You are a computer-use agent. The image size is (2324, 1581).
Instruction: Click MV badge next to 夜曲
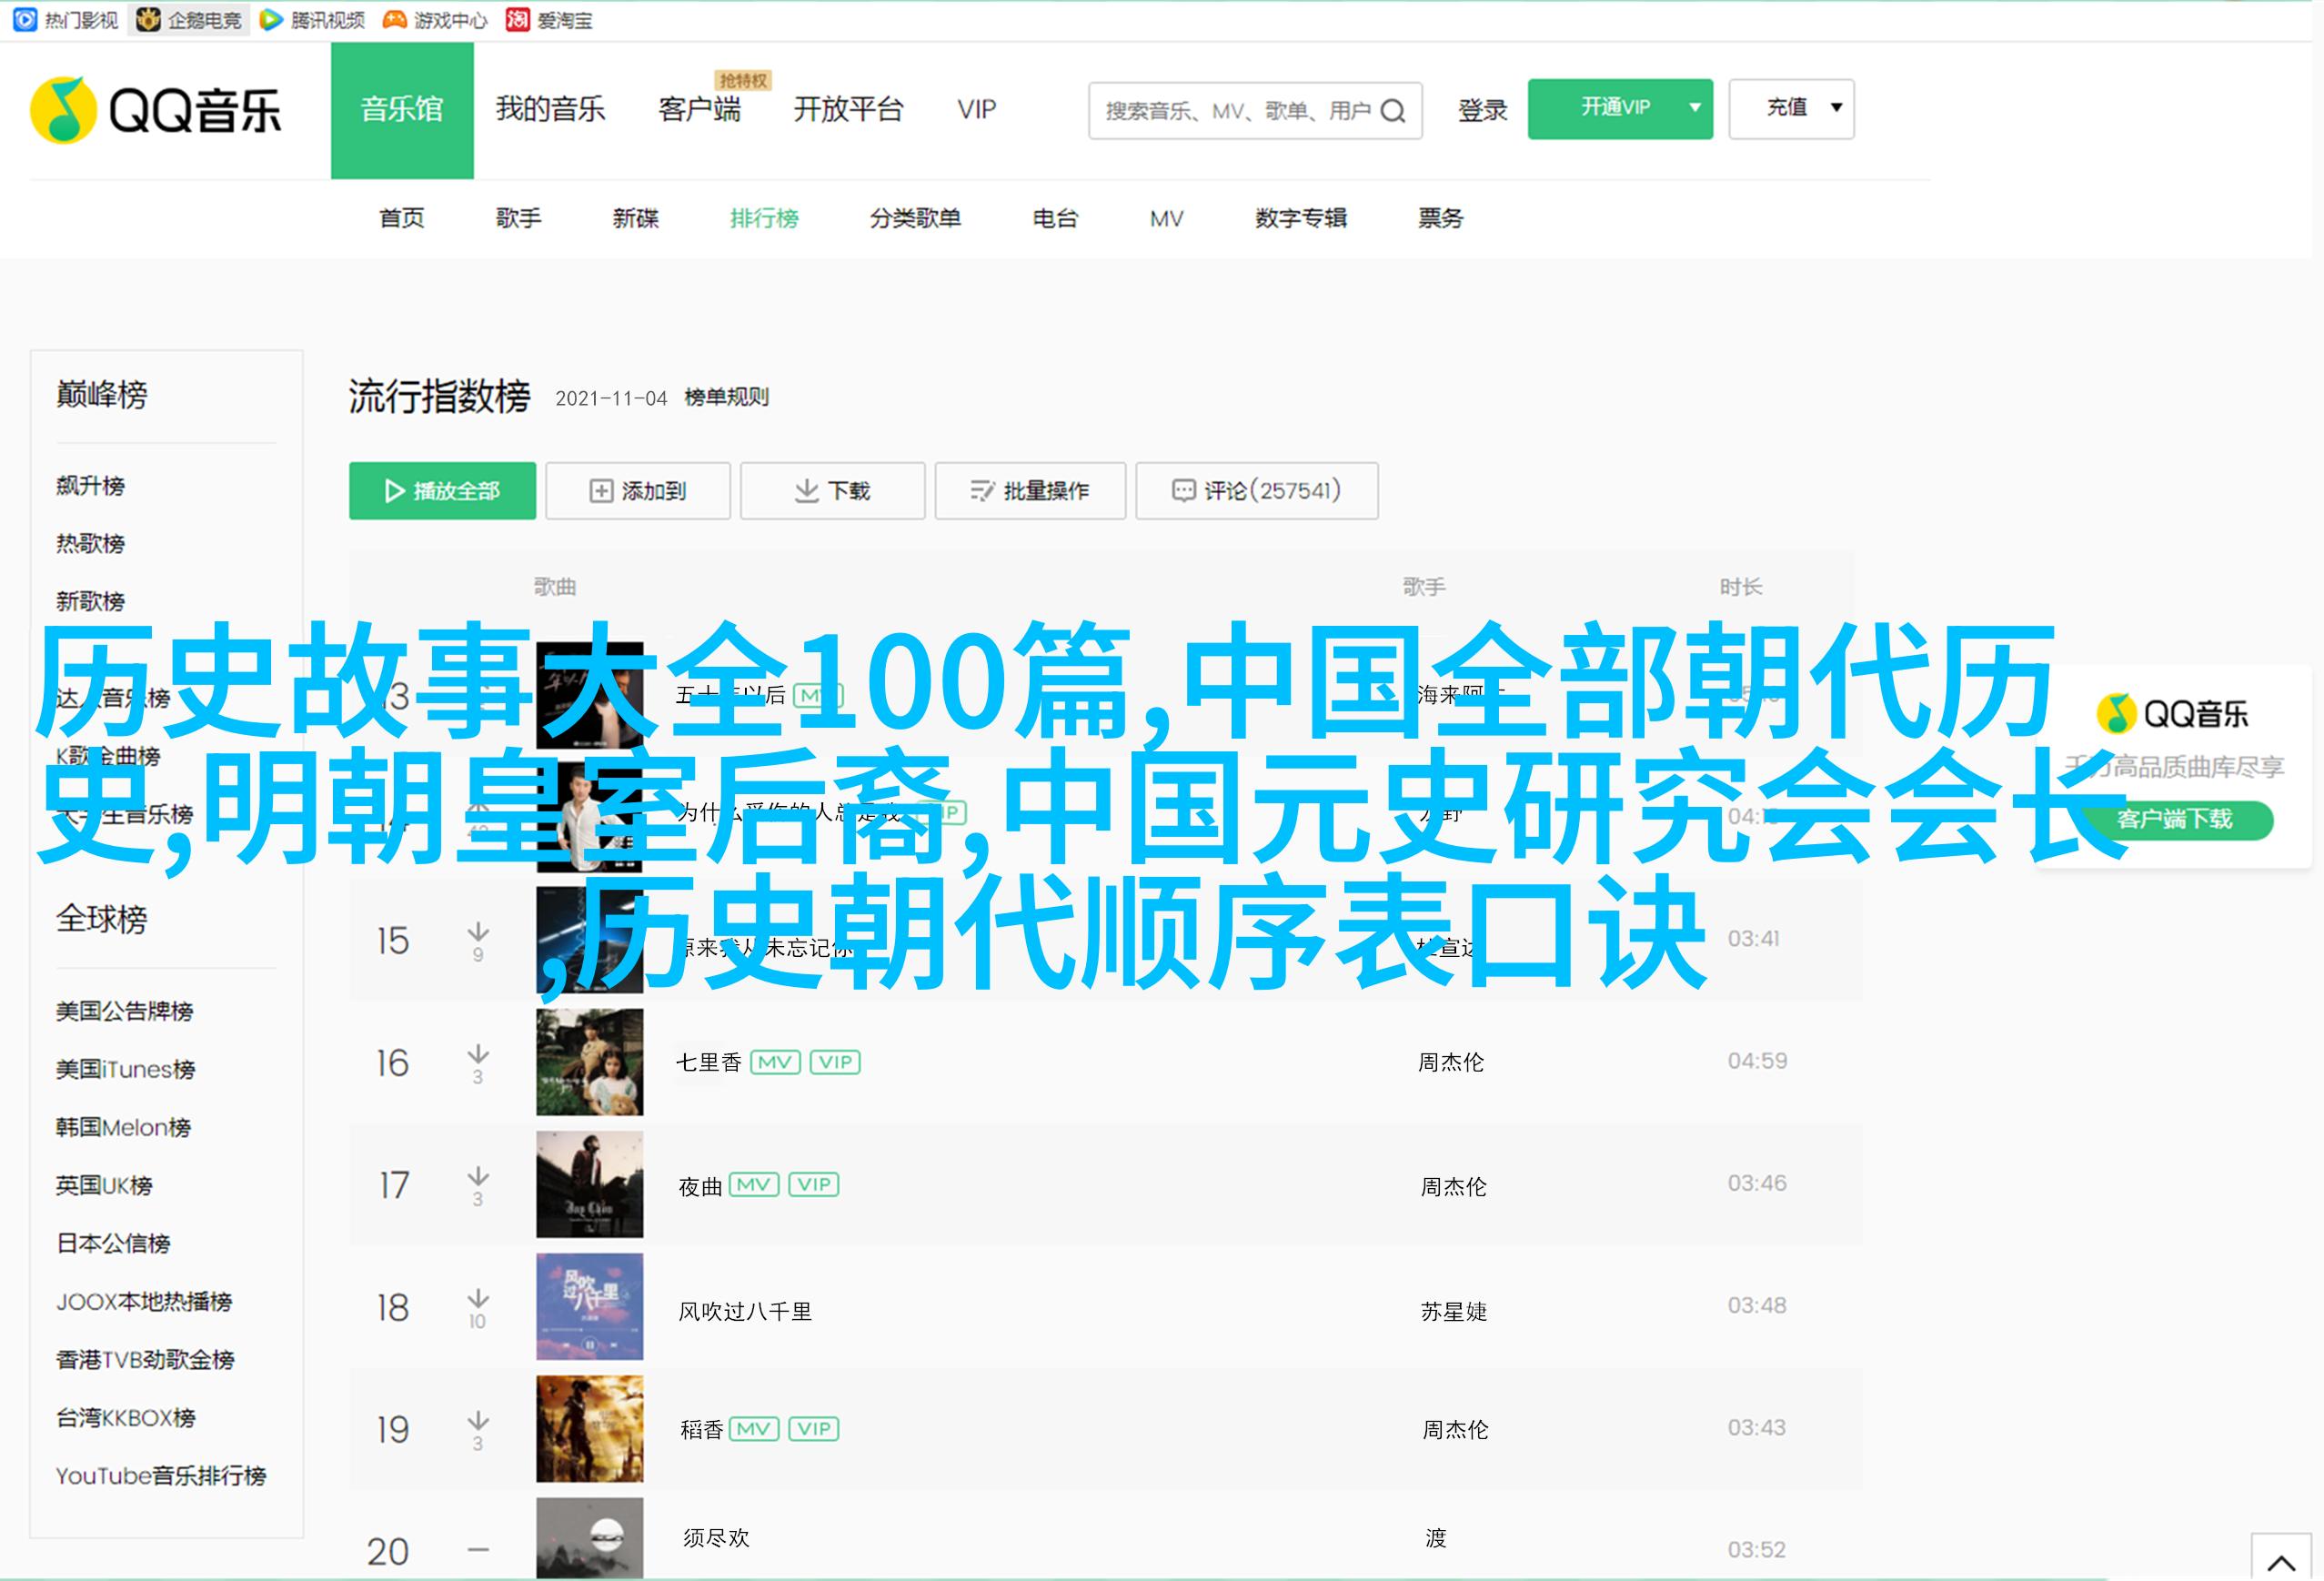[754, 1185]
